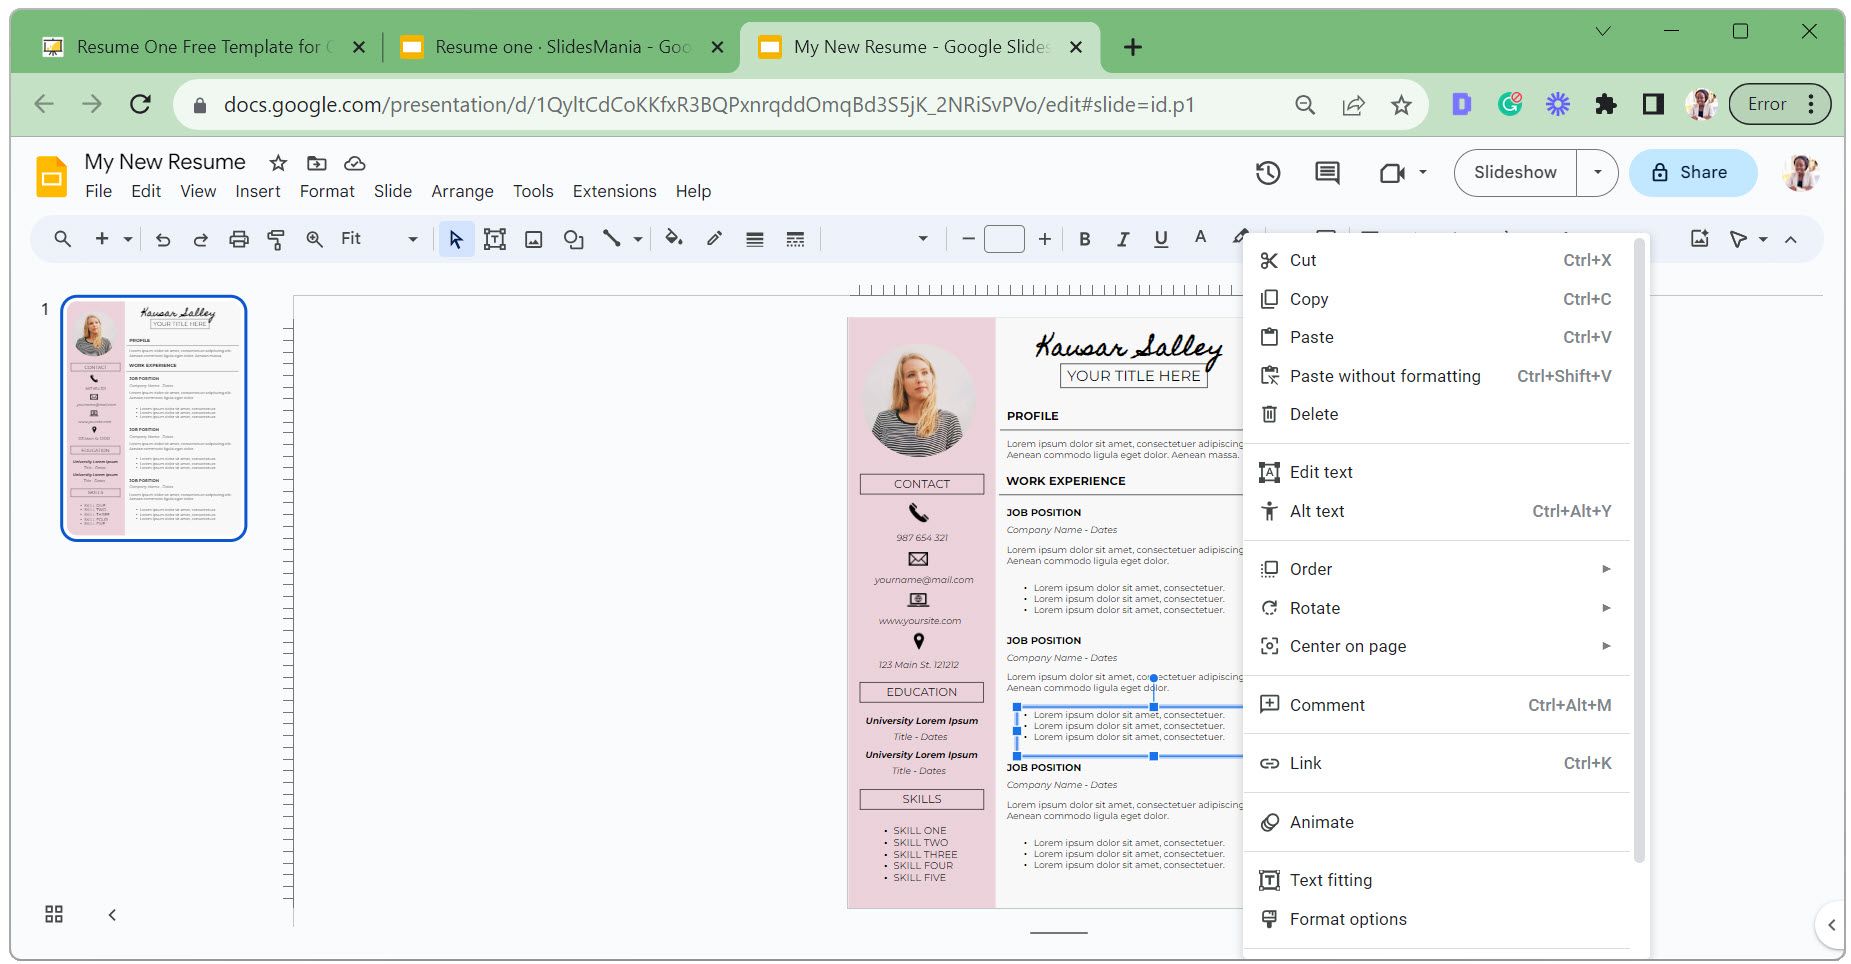The width and height of the screenshot is (1851, 964).
Task: Click the Slideshow button
Action: click(x=1514, y=173)
